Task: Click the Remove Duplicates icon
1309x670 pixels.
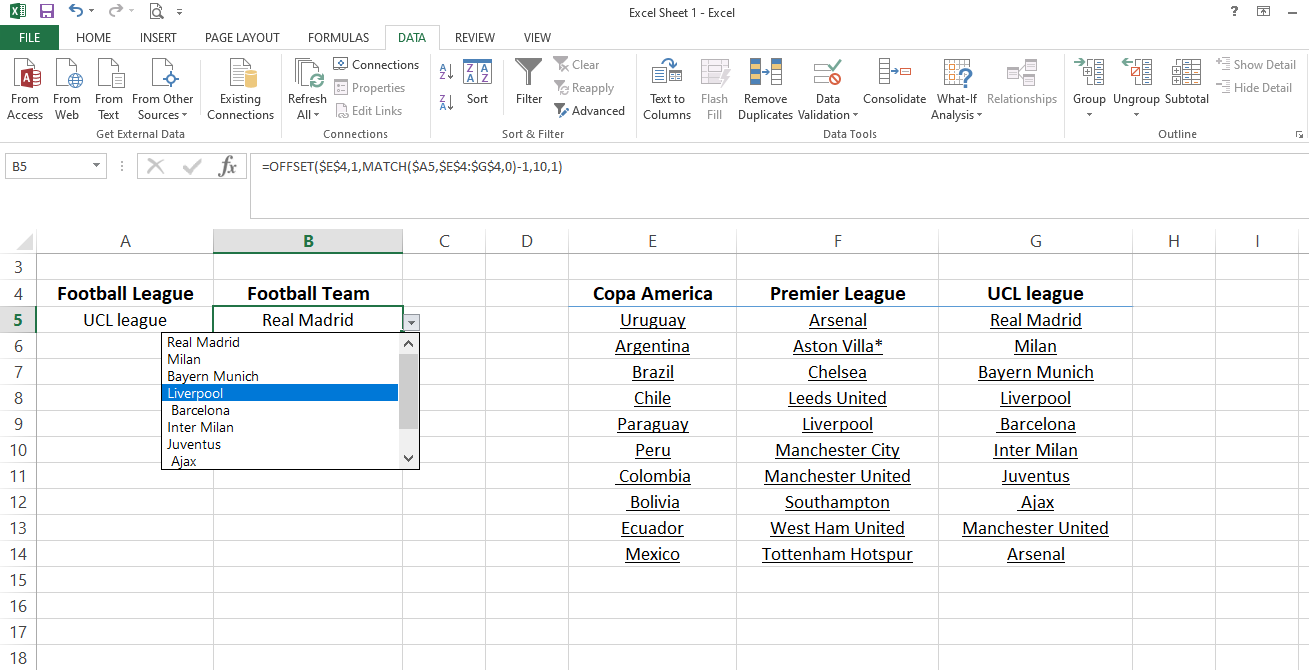Action: (x=765, y=74)
